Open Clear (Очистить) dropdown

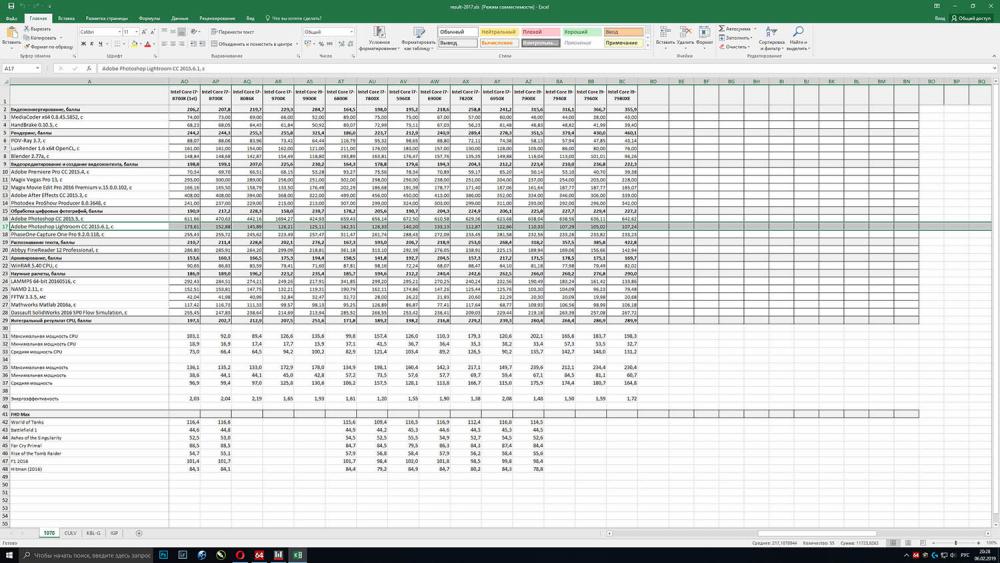pyautogui.click(x=733, y=47)
